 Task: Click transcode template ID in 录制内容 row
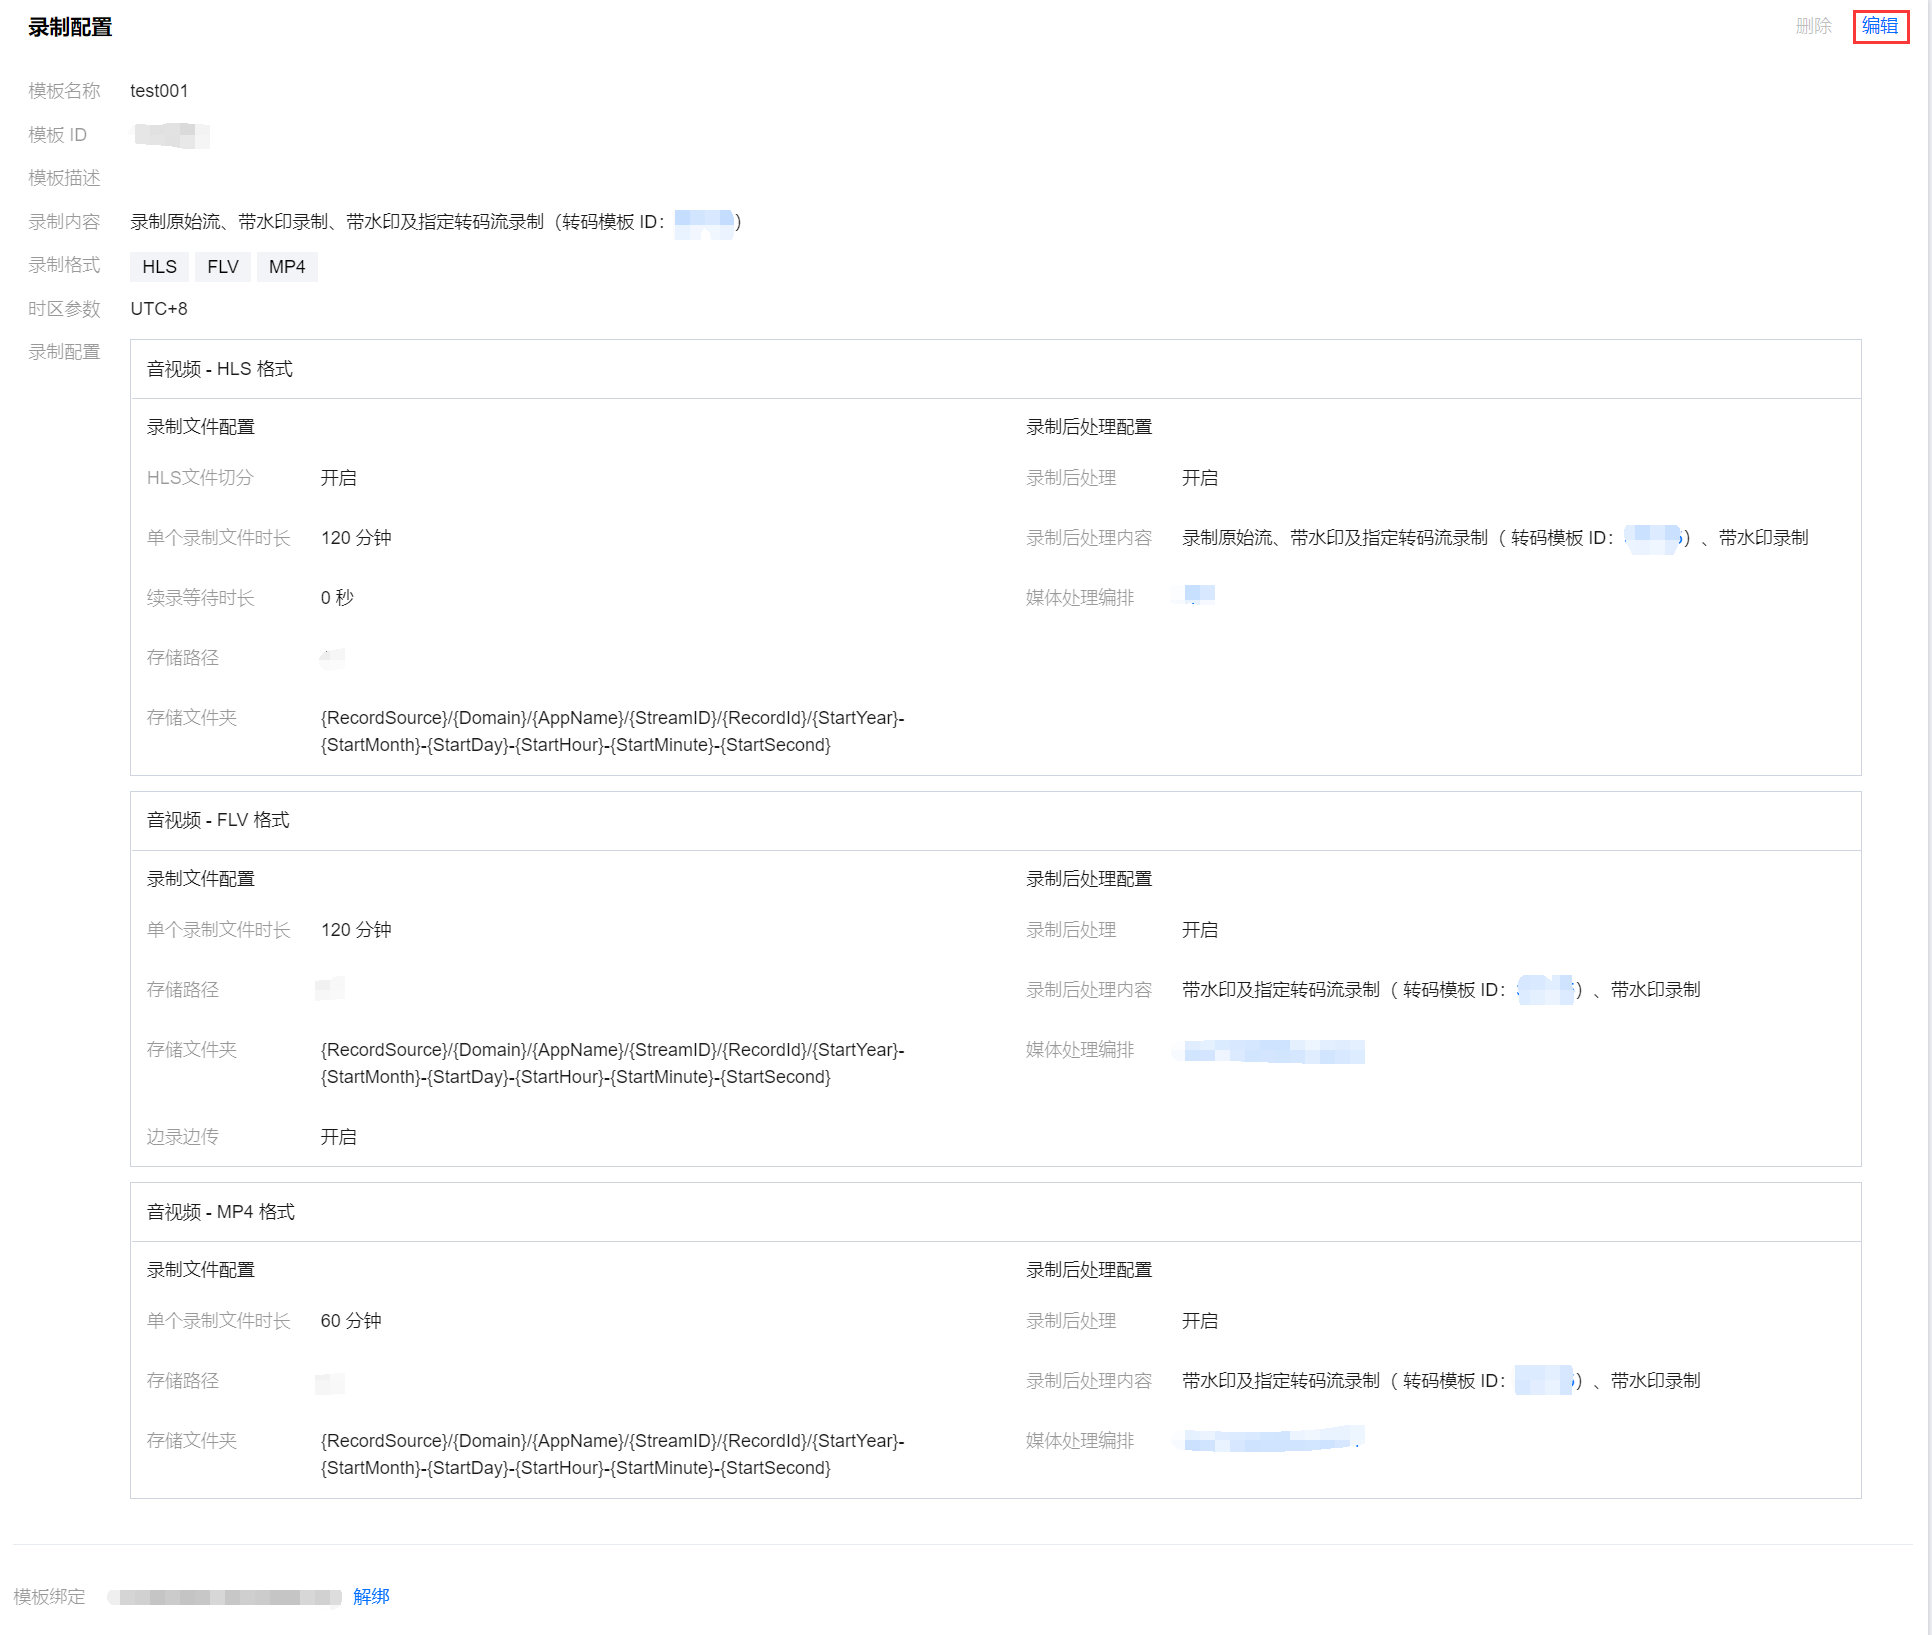click(704, 222)
